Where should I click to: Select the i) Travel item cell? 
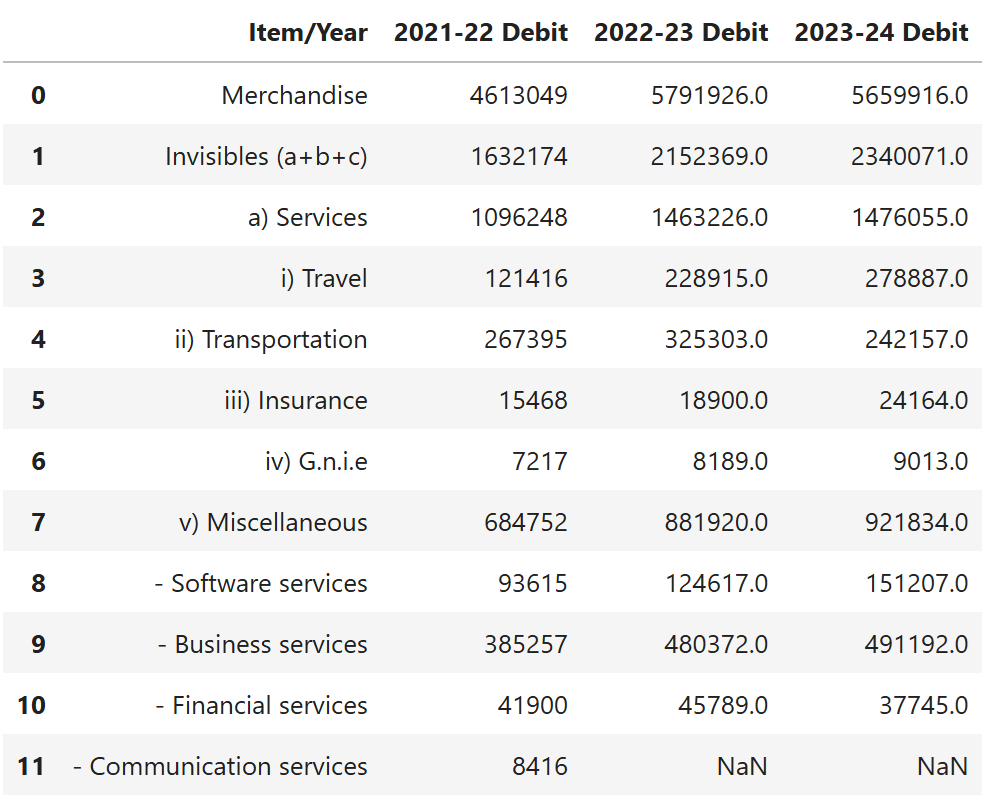tap(323, 279)
